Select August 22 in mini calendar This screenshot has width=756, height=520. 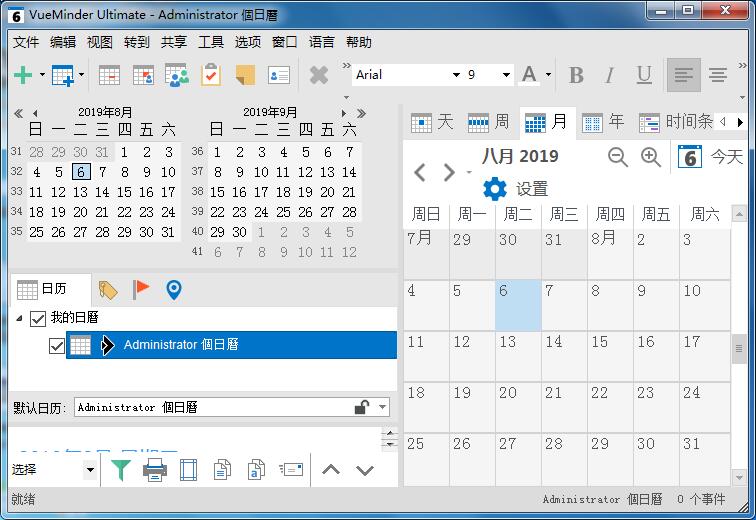(x=124, y=213)
